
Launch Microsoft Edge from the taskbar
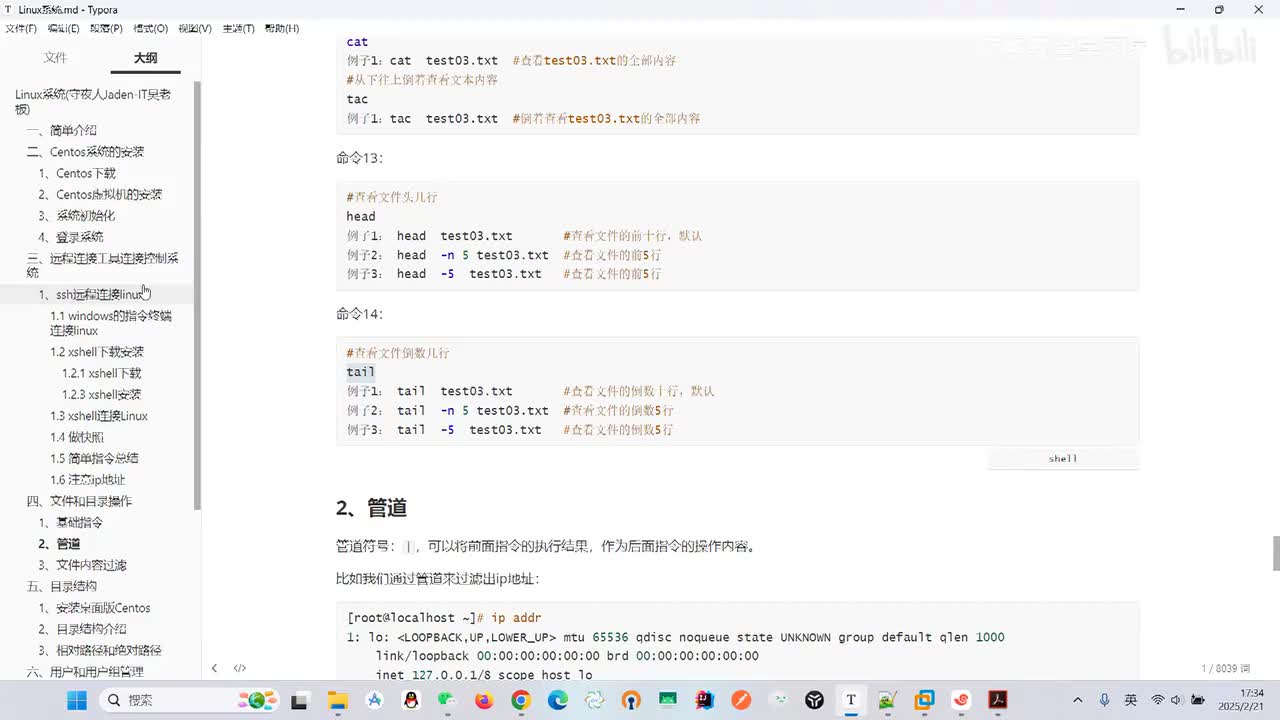point(557,700)
